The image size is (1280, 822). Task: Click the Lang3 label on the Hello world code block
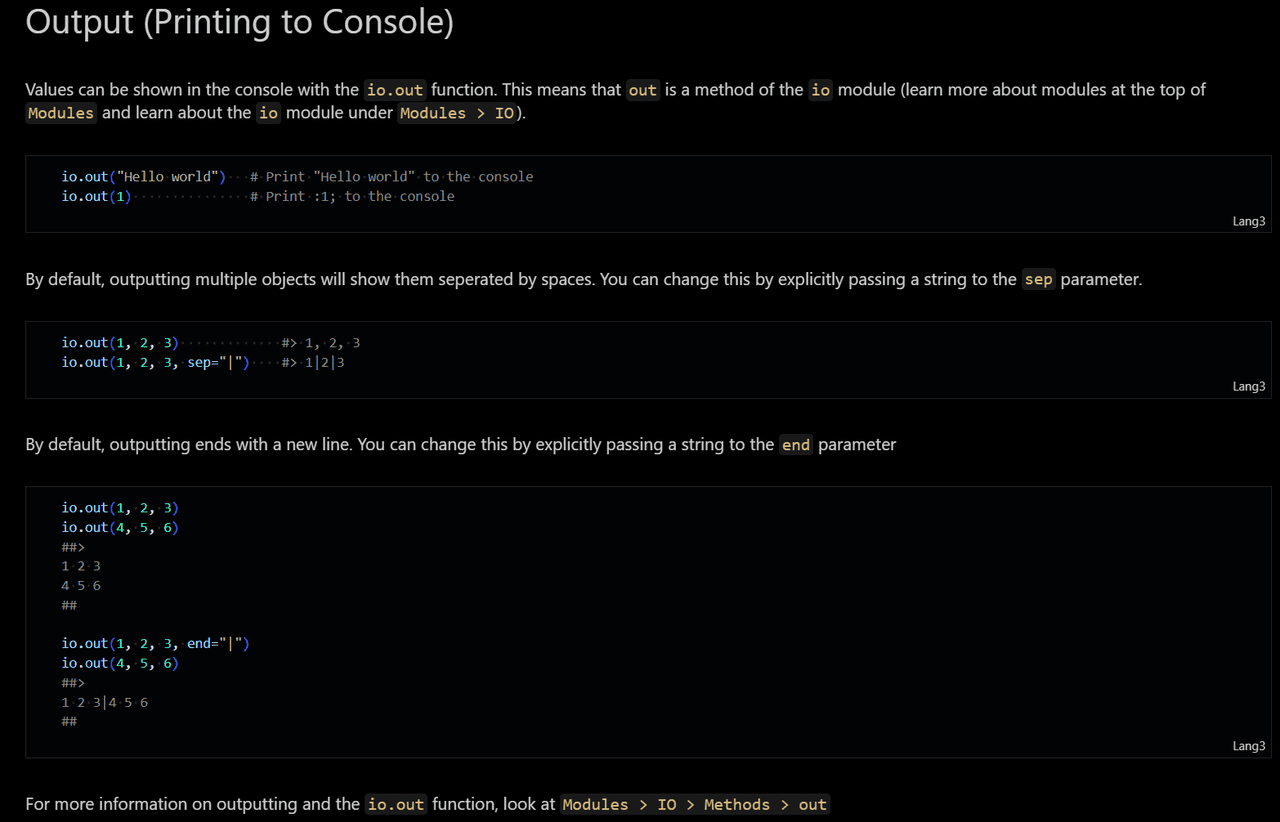1248,221
